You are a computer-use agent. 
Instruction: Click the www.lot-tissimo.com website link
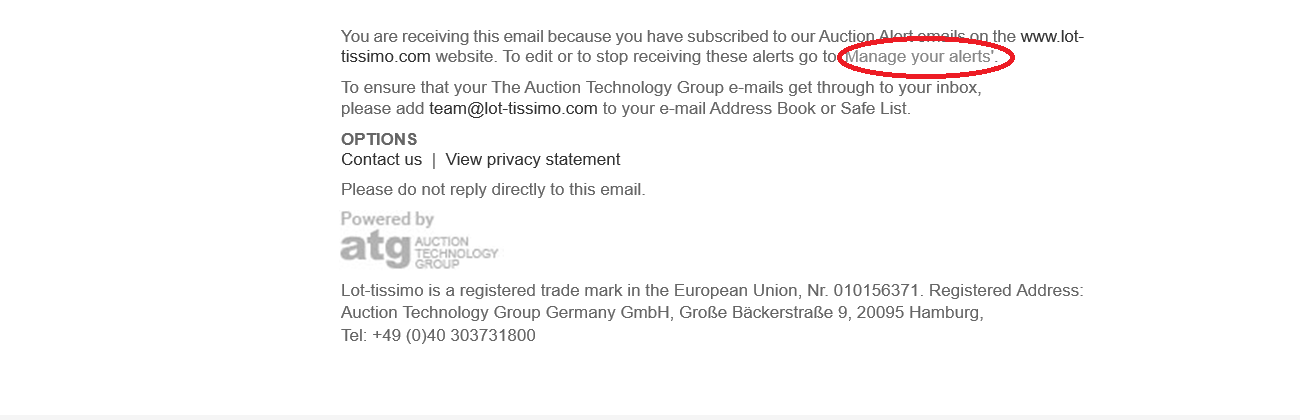712,47
